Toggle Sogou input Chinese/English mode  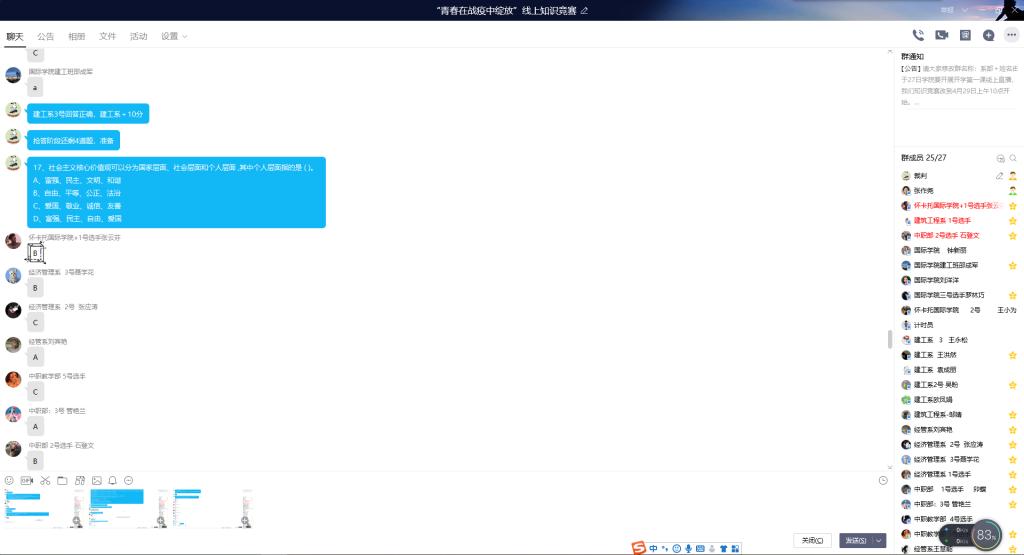[x=653, y=548]
